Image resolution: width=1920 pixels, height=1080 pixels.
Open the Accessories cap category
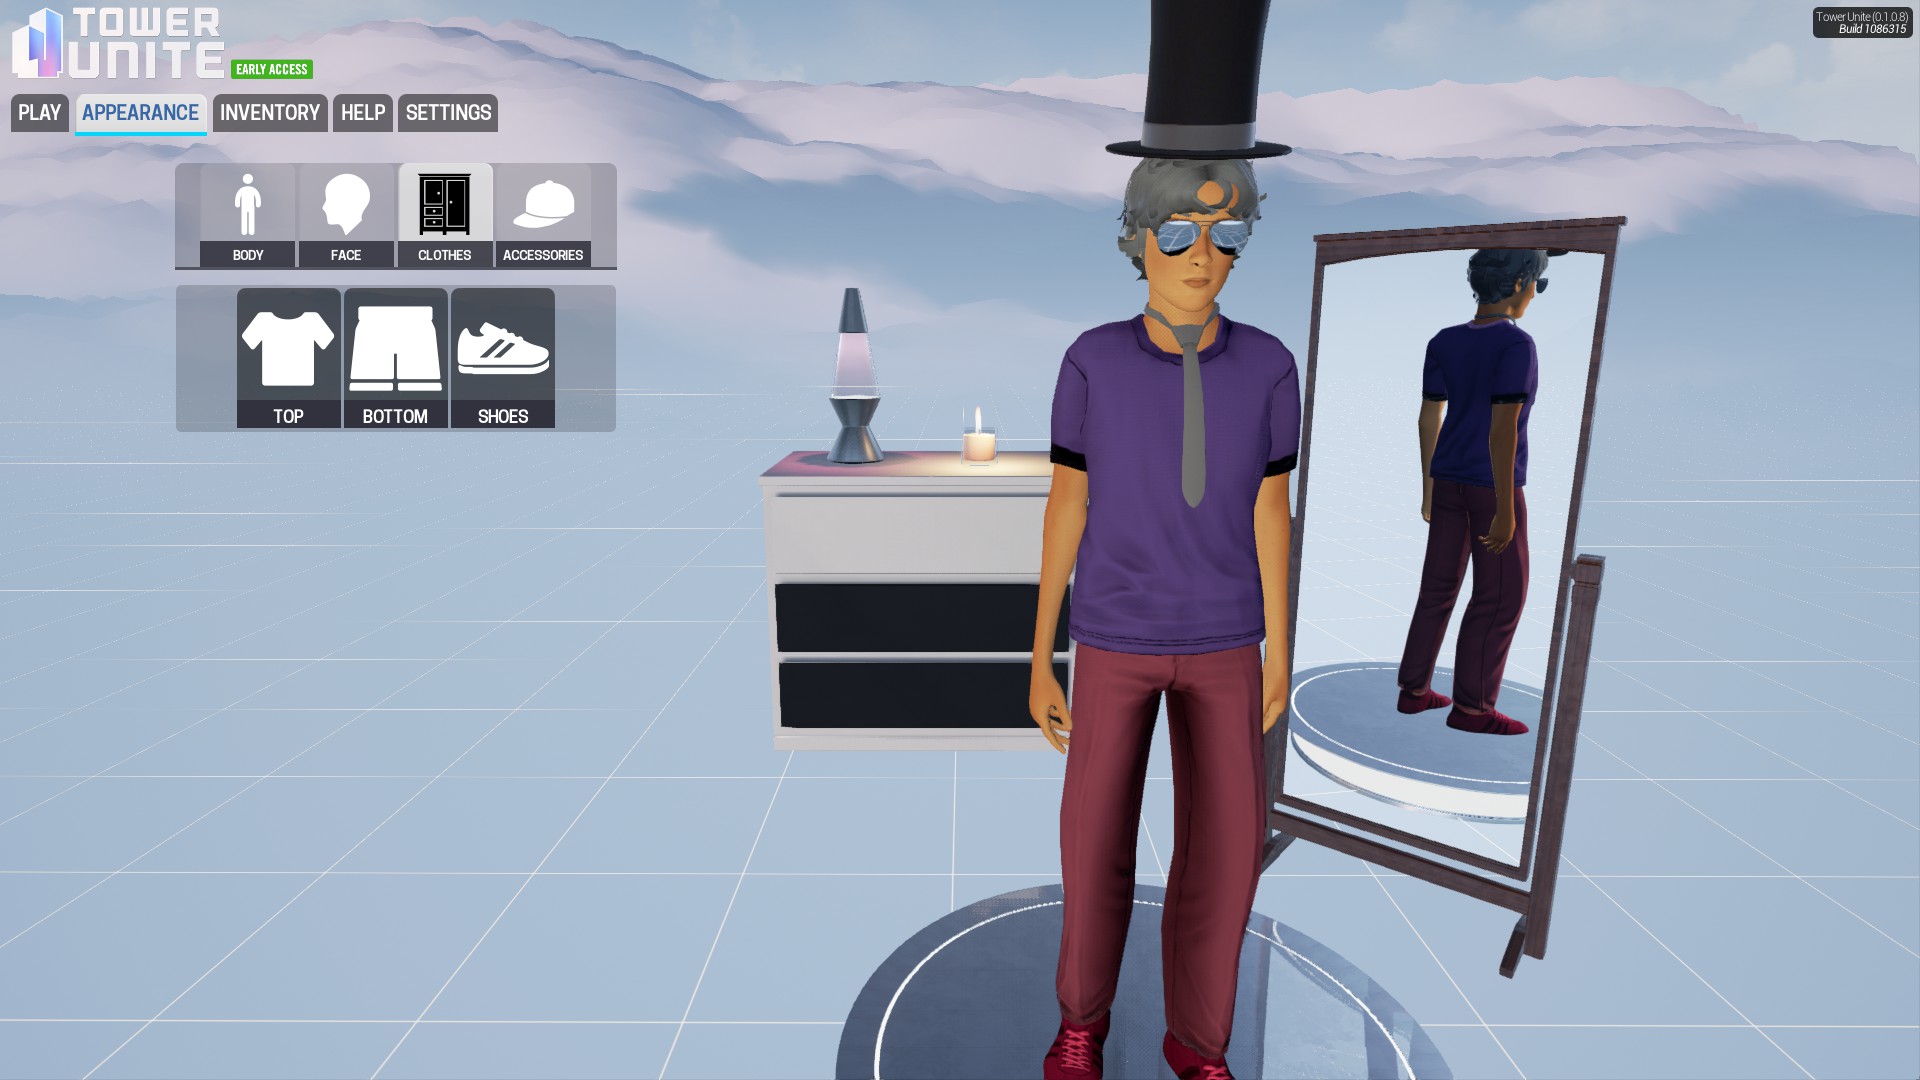[x=543, y=216]
